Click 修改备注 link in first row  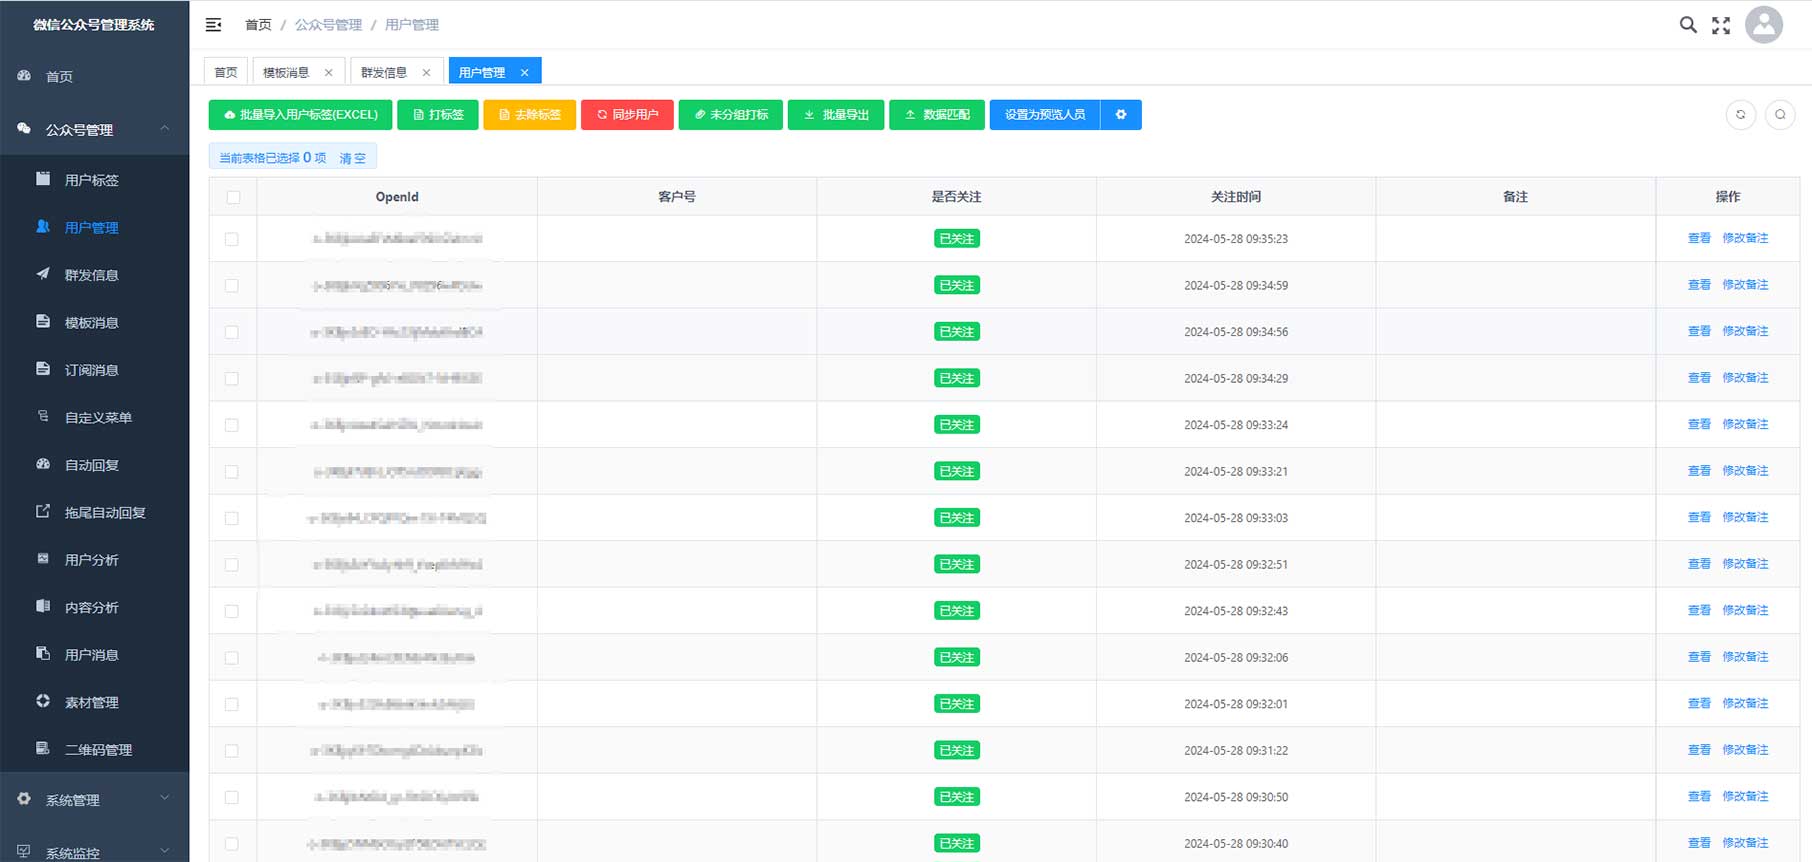[1745, 238]
